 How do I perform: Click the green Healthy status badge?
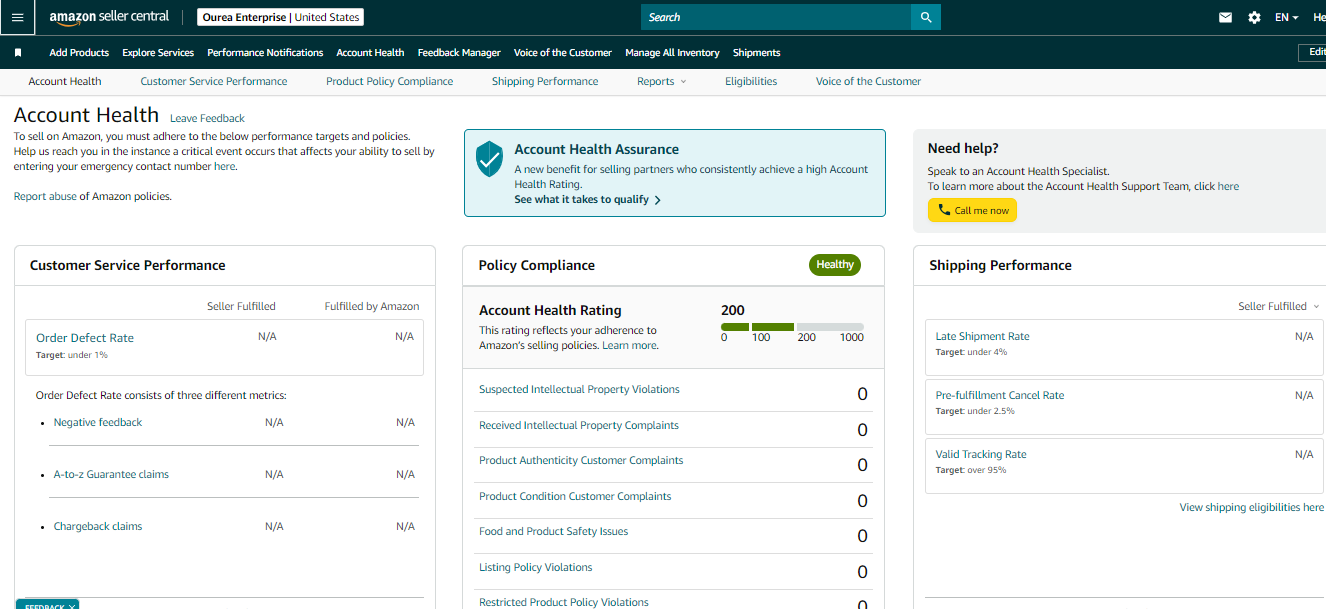click(835, 265)
